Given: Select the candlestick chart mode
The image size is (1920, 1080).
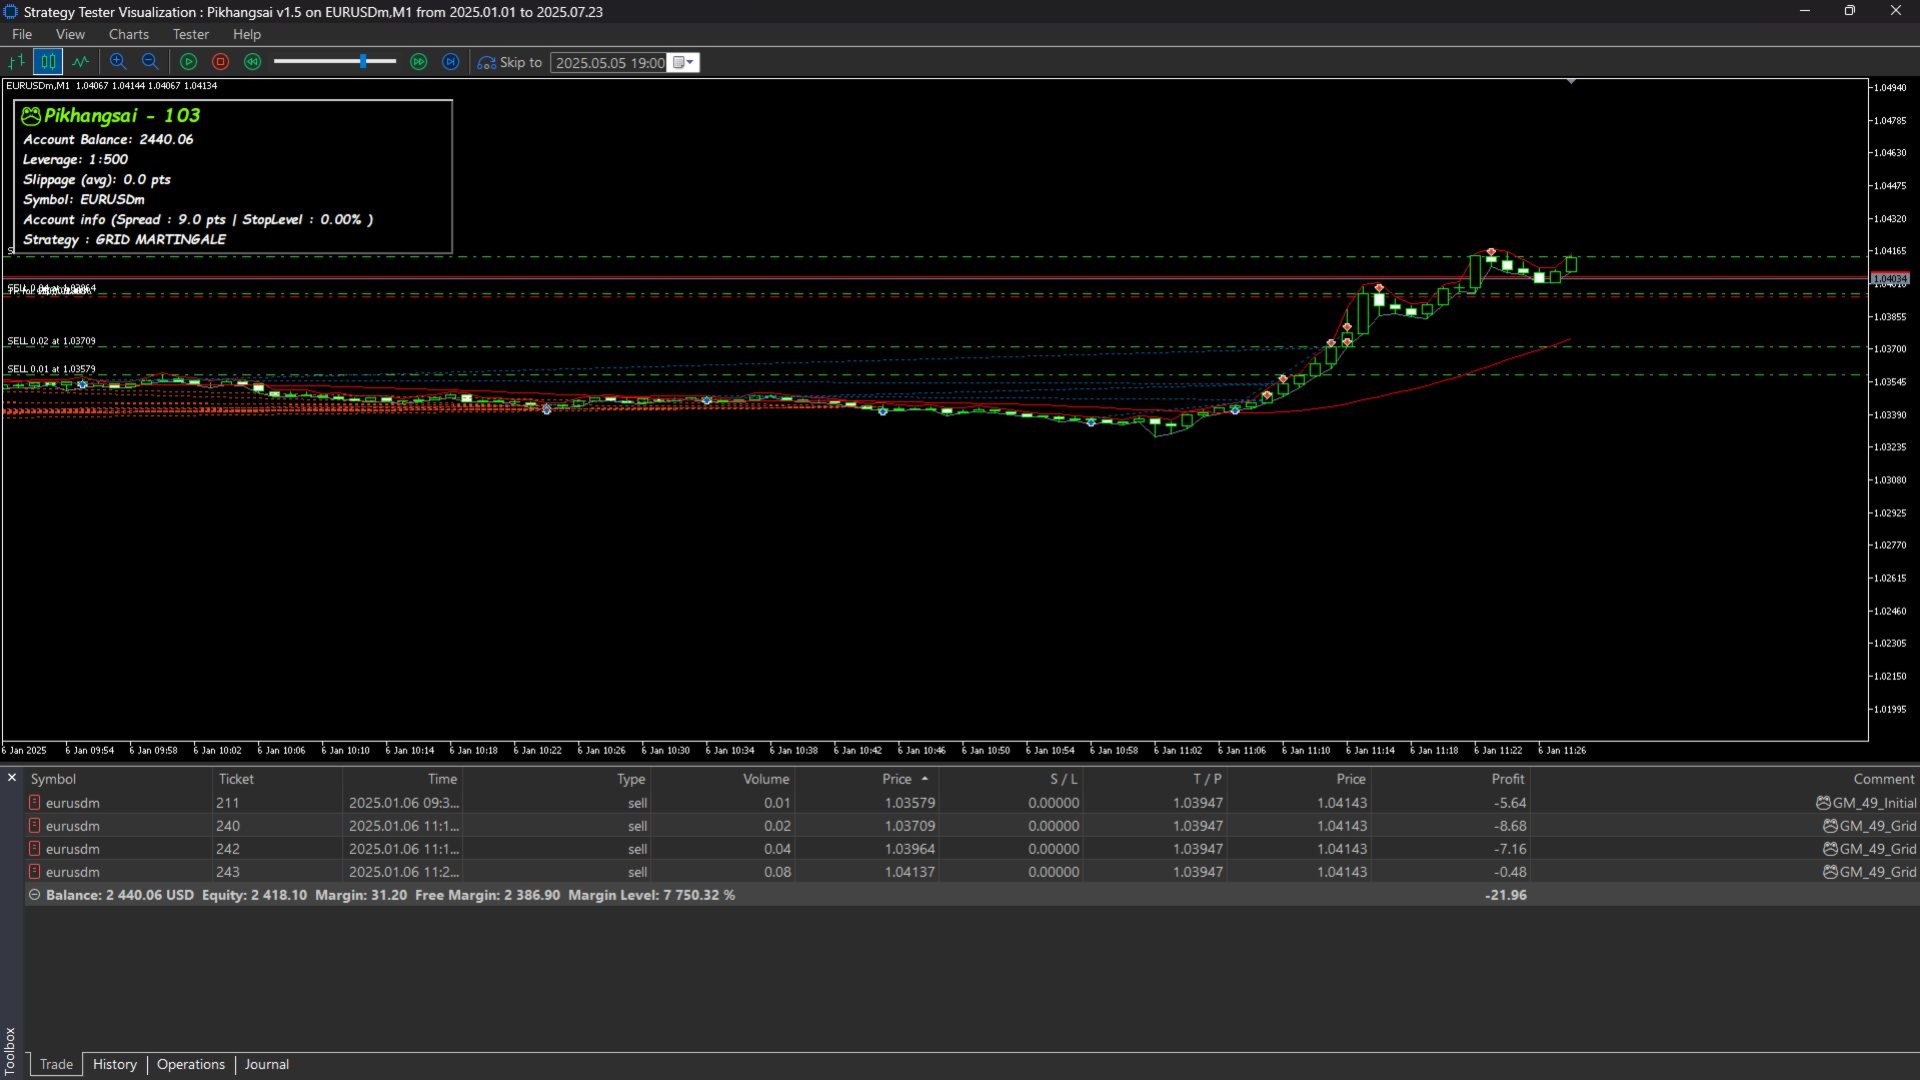Looking at the screenshot, I should pos(48,62).
